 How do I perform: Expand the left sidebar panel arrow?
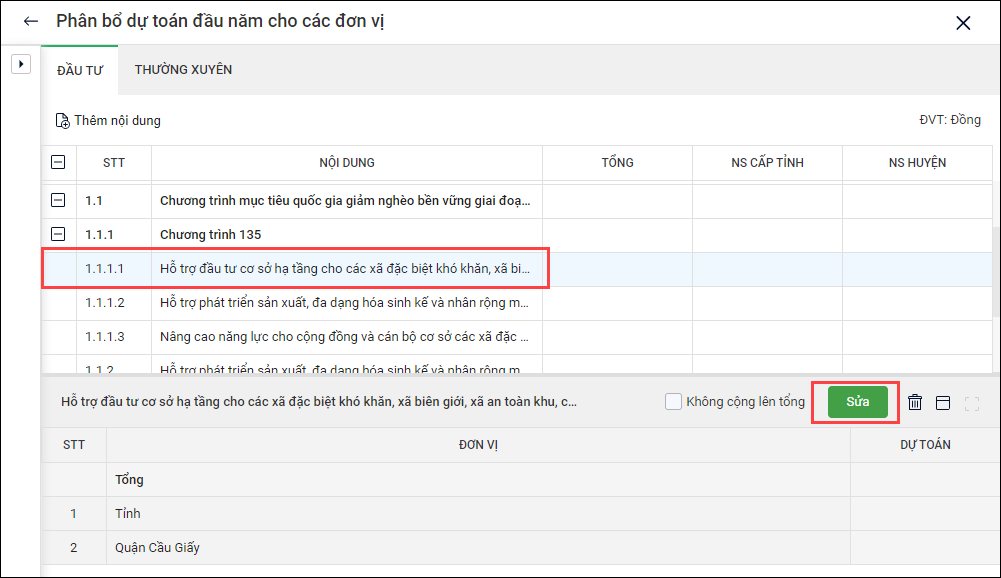tap(19, 64)
